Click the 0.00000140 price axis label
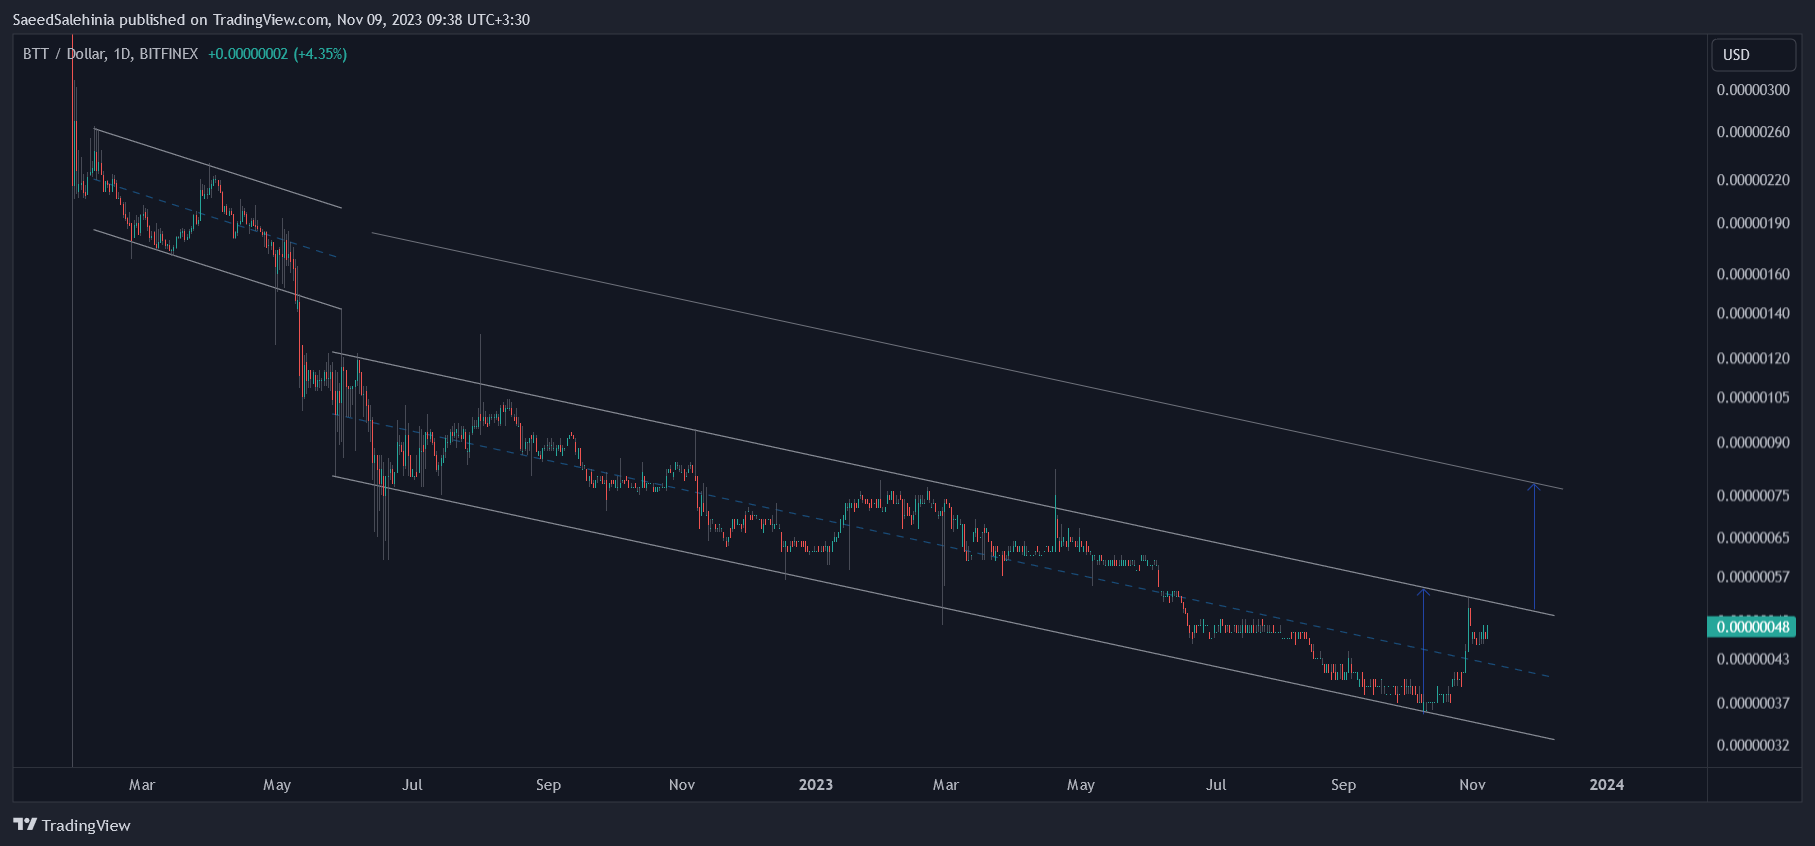This screenshot has height=846, width=1815. click(1753, 313)
